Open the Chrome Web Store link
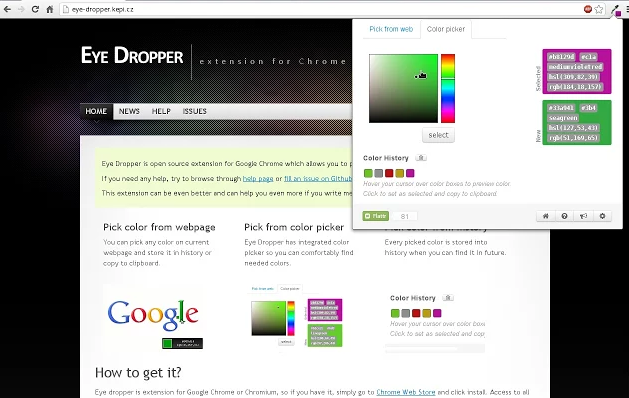Screen dimensions: 629x398 406,392
